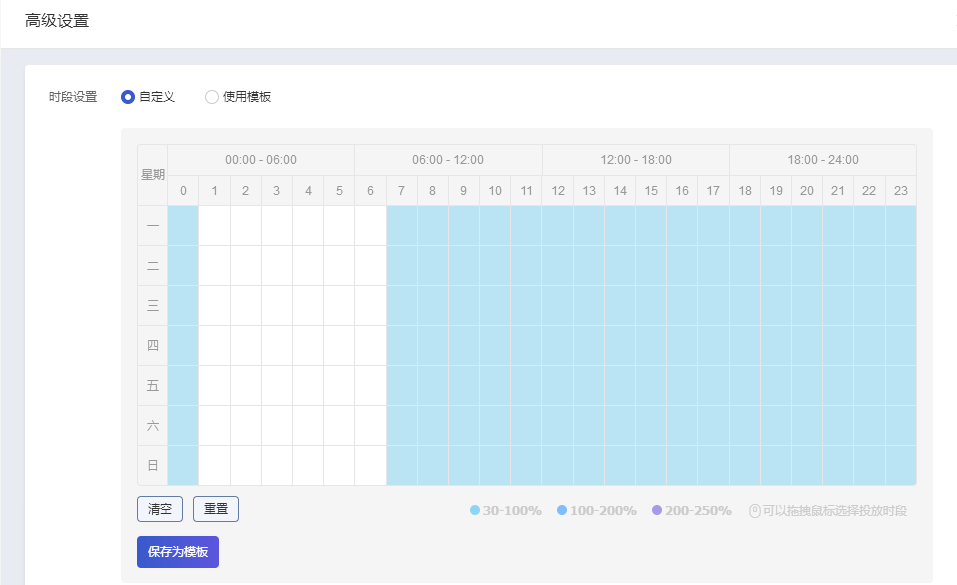This screenshot has width=957, height=585.
Task: Click the hour 0 column header
Action: click(x=183, y=191)
